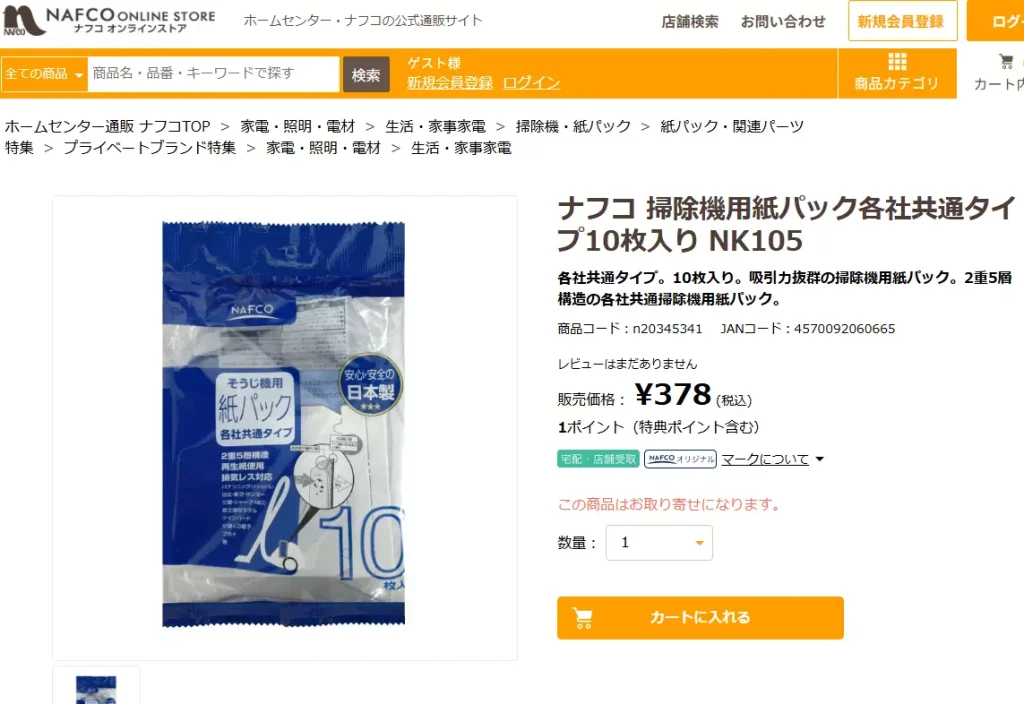This screenshot has width=1024, height=704.
Task: Click the ログイン link under ゲスト様
Action: pyautogui.click(x=531, y=83)
